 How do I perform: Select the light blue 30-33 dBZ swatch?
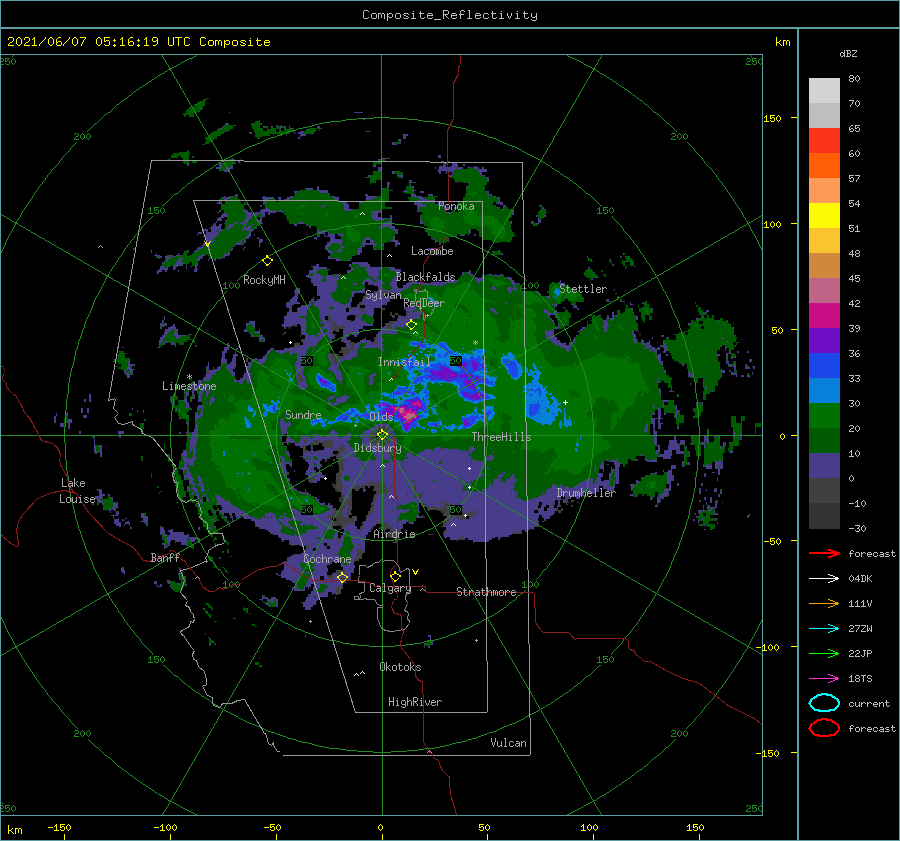point(824,391)
